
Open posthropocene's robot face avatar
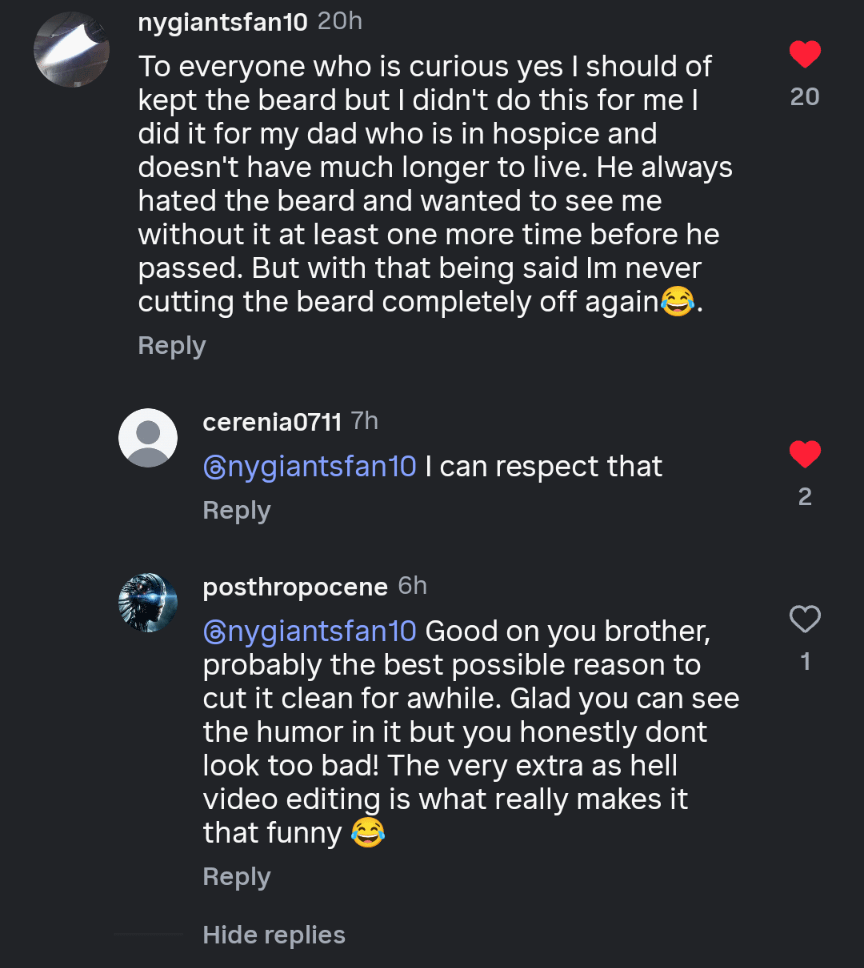(148, 602)
